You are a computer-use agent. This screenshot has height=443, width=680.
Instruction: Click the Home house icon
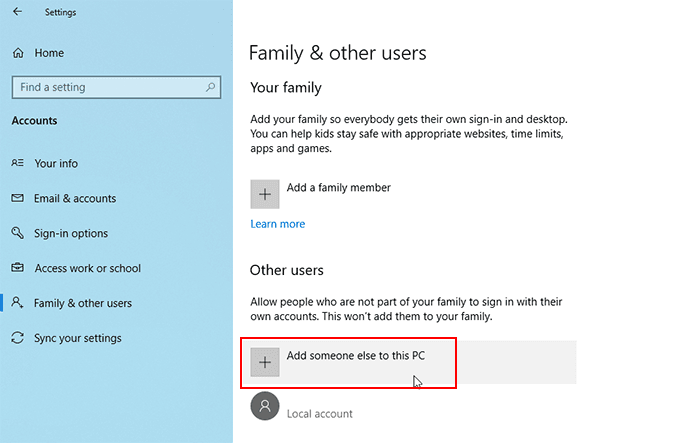coord(17,52)
